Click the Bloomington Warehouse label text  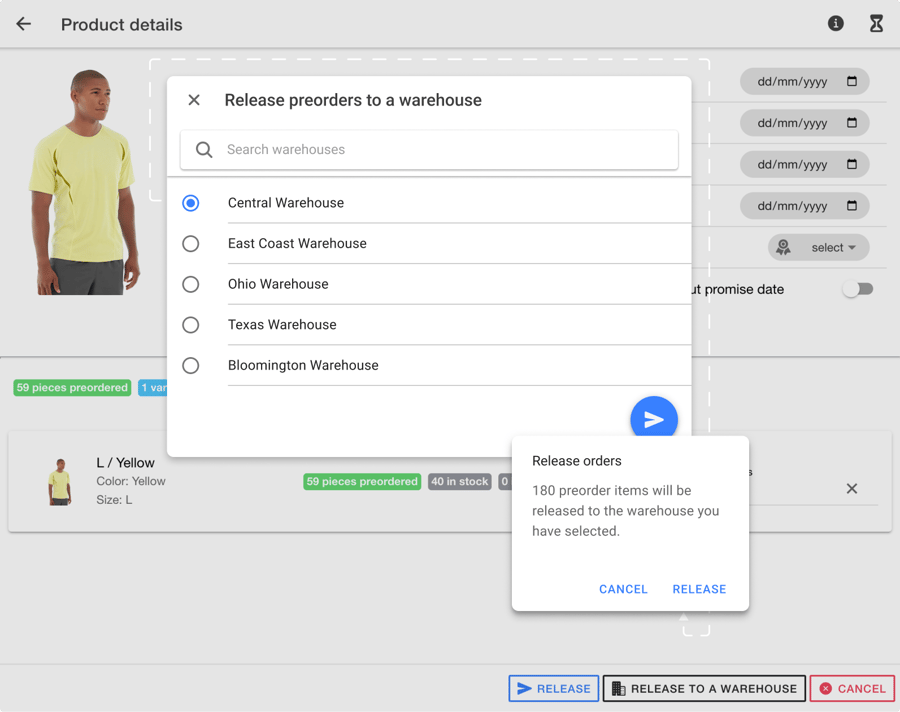(303, 366)
